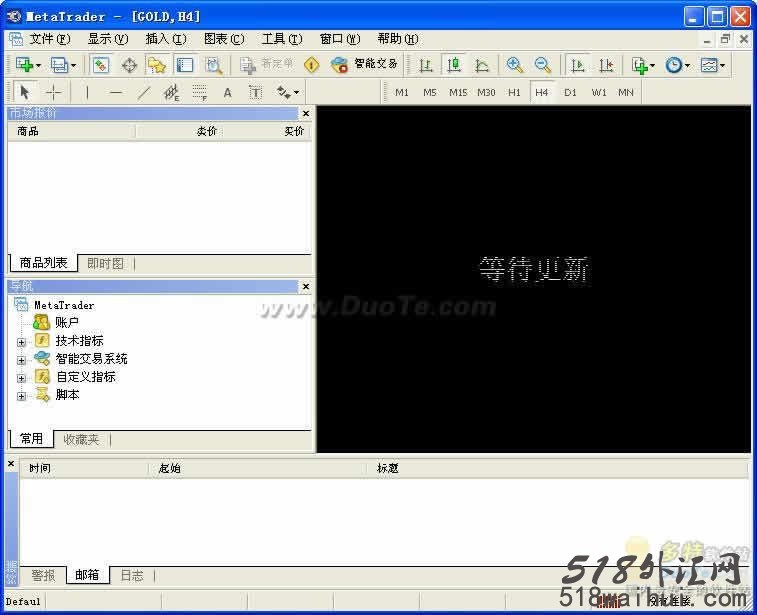The width and height of the screenshot is (757, 615).
Task: Toggle the Navigator star folder icon
Action: tap(157, 65)
